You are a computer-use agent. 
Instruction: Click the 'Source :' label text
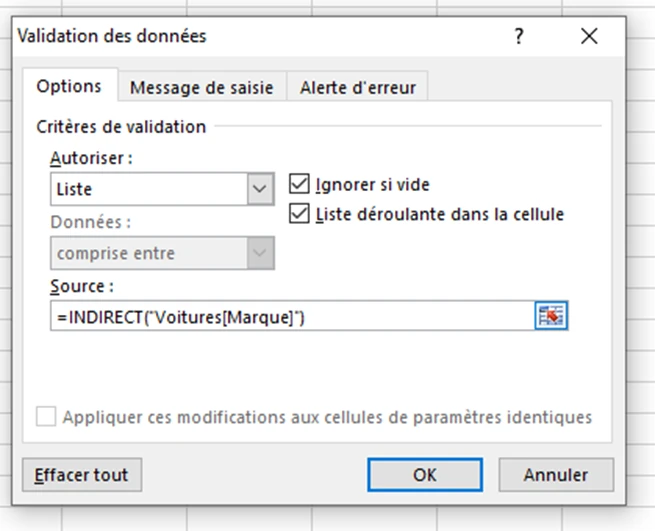click(82, 286)
